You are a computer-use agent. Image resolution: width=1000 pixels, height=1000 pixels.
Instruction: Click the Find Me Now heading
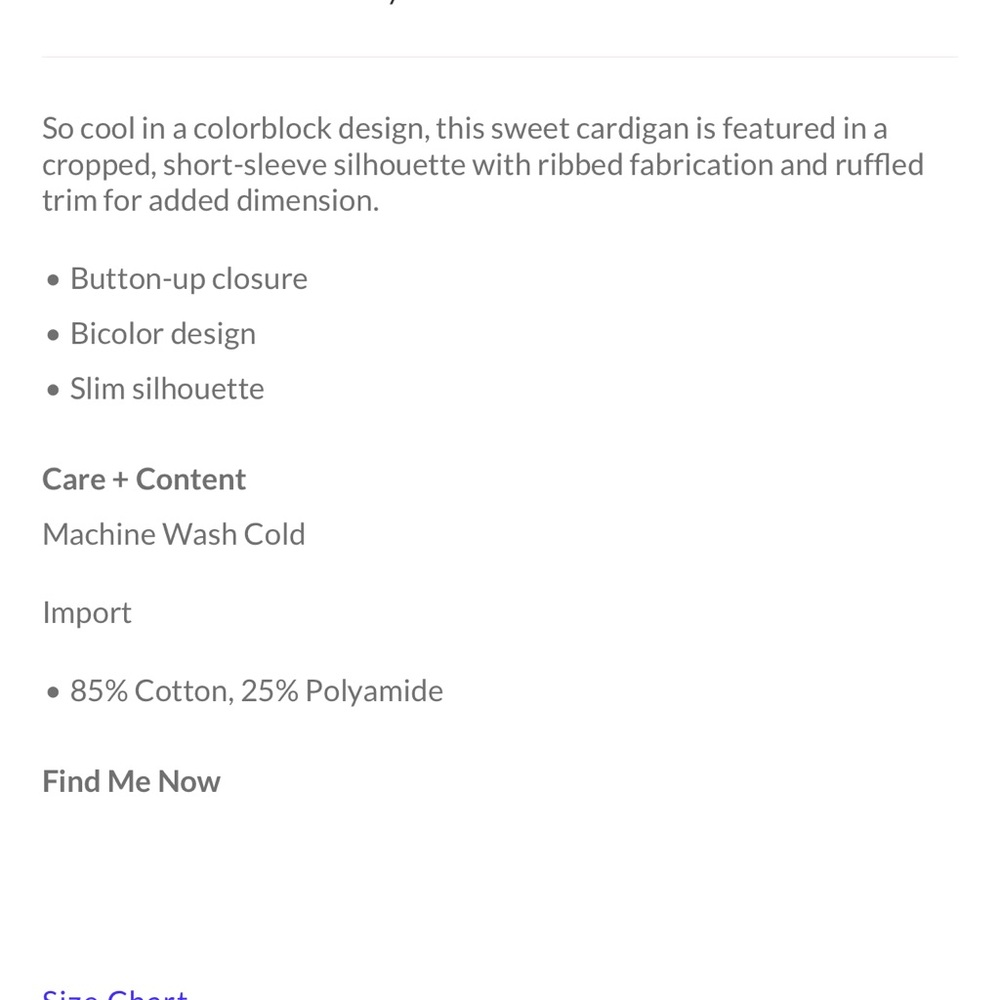(131, 781)
